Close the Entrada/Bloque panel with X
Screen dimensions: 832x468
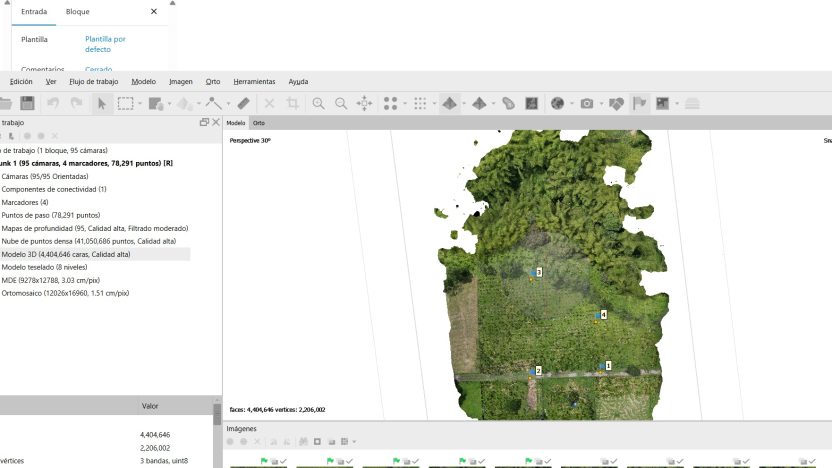(x=154, y=12)
